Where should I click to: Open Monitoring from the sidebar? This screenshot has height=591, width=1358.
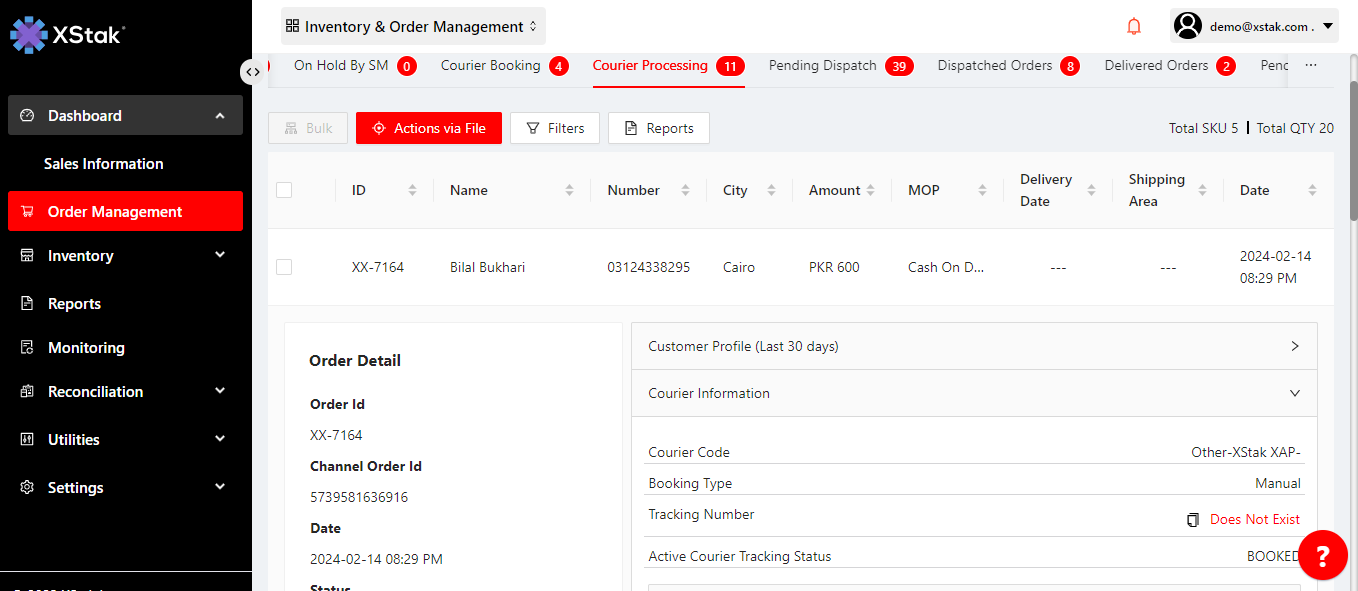coord(86,348)
